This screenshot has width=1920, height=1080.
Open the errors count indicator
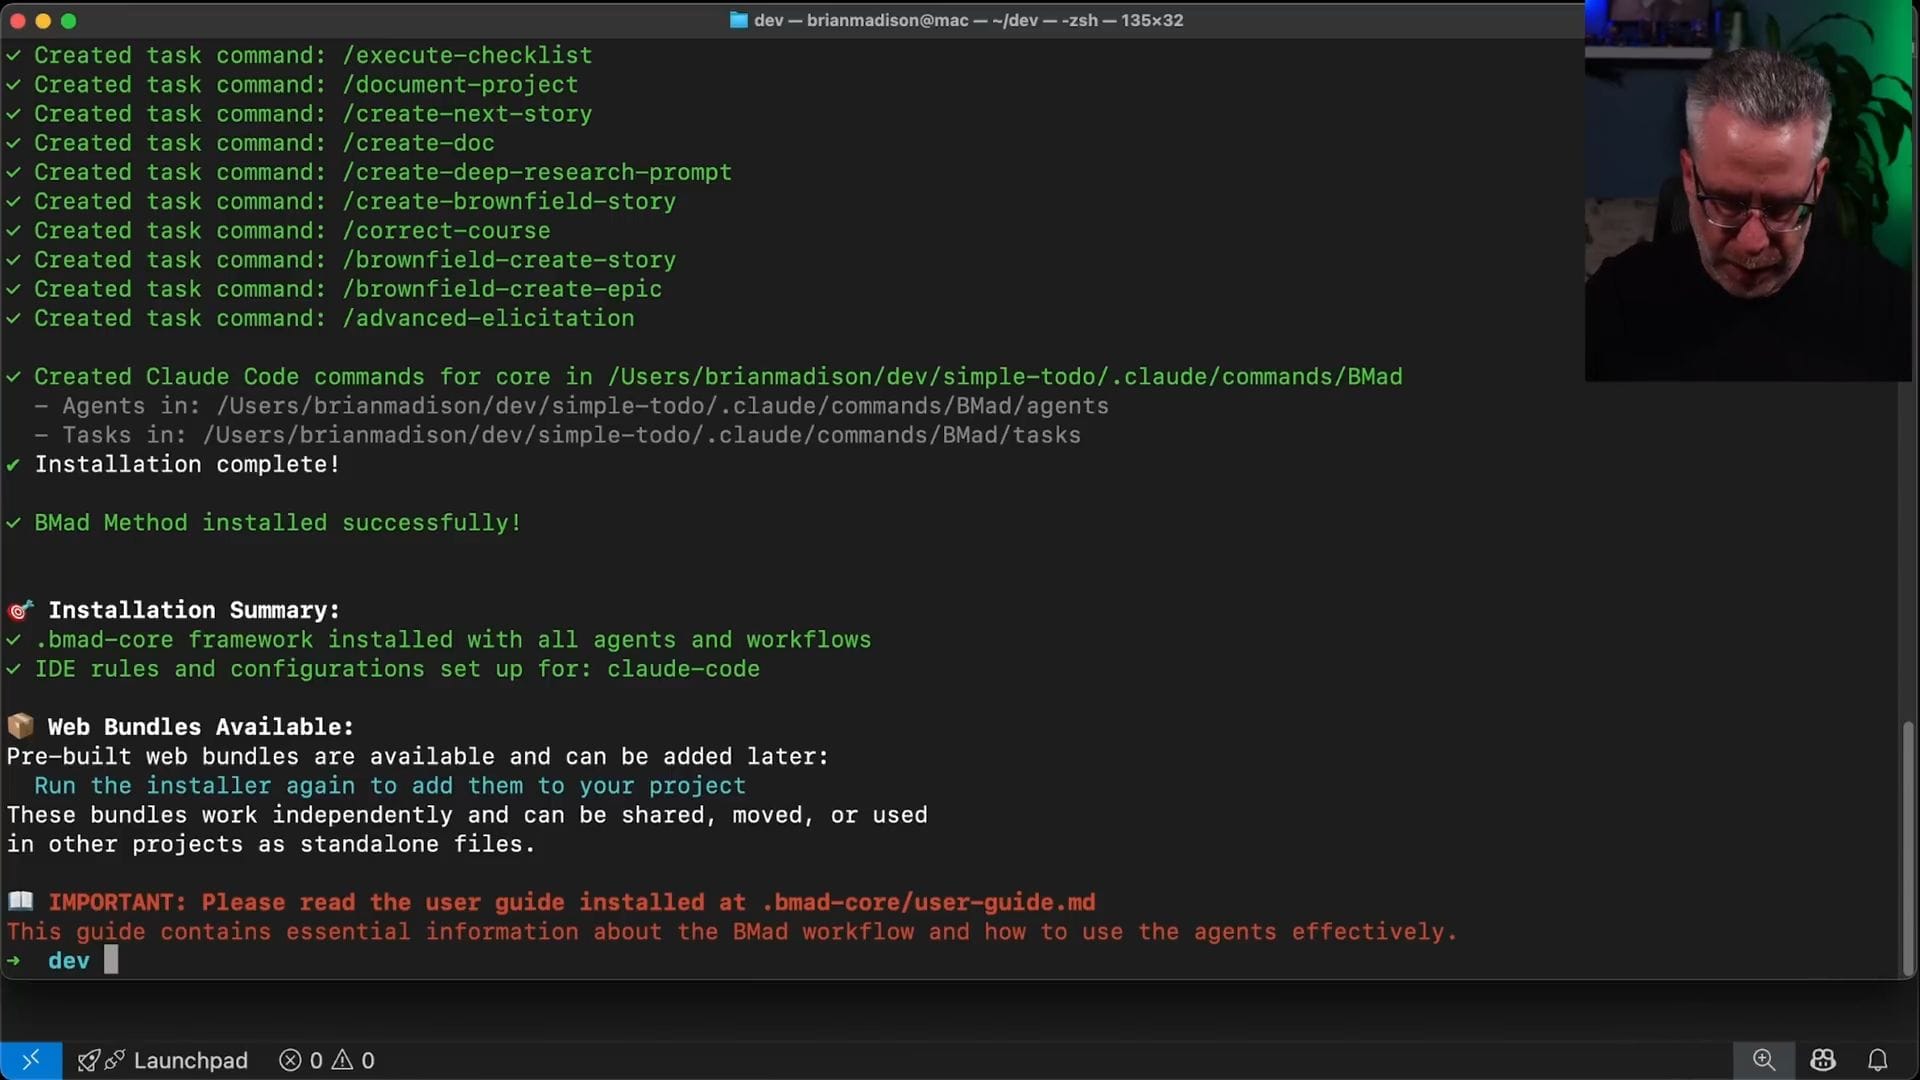click(x=301, y=1060)
